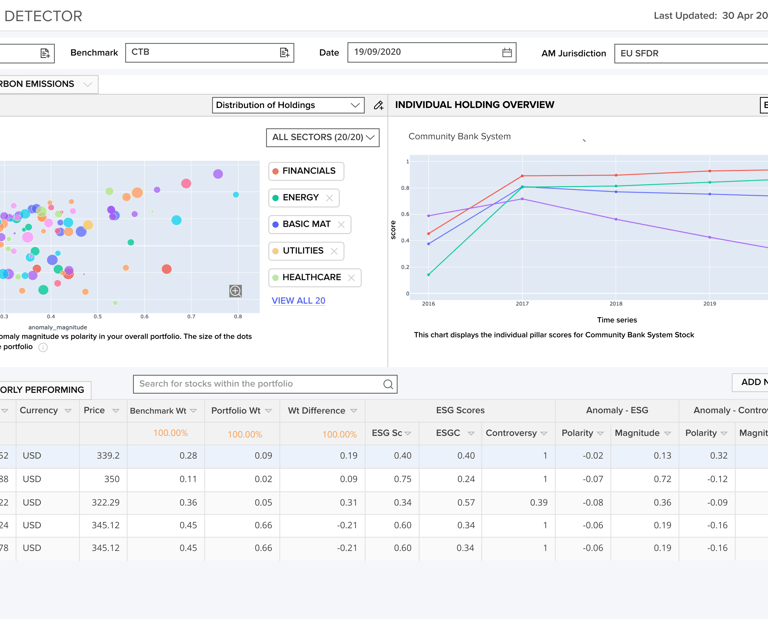The height and width of the screenshot is (619, 768).
Task: Open benchmark file picker icon
Action: (x=284, y=53)
